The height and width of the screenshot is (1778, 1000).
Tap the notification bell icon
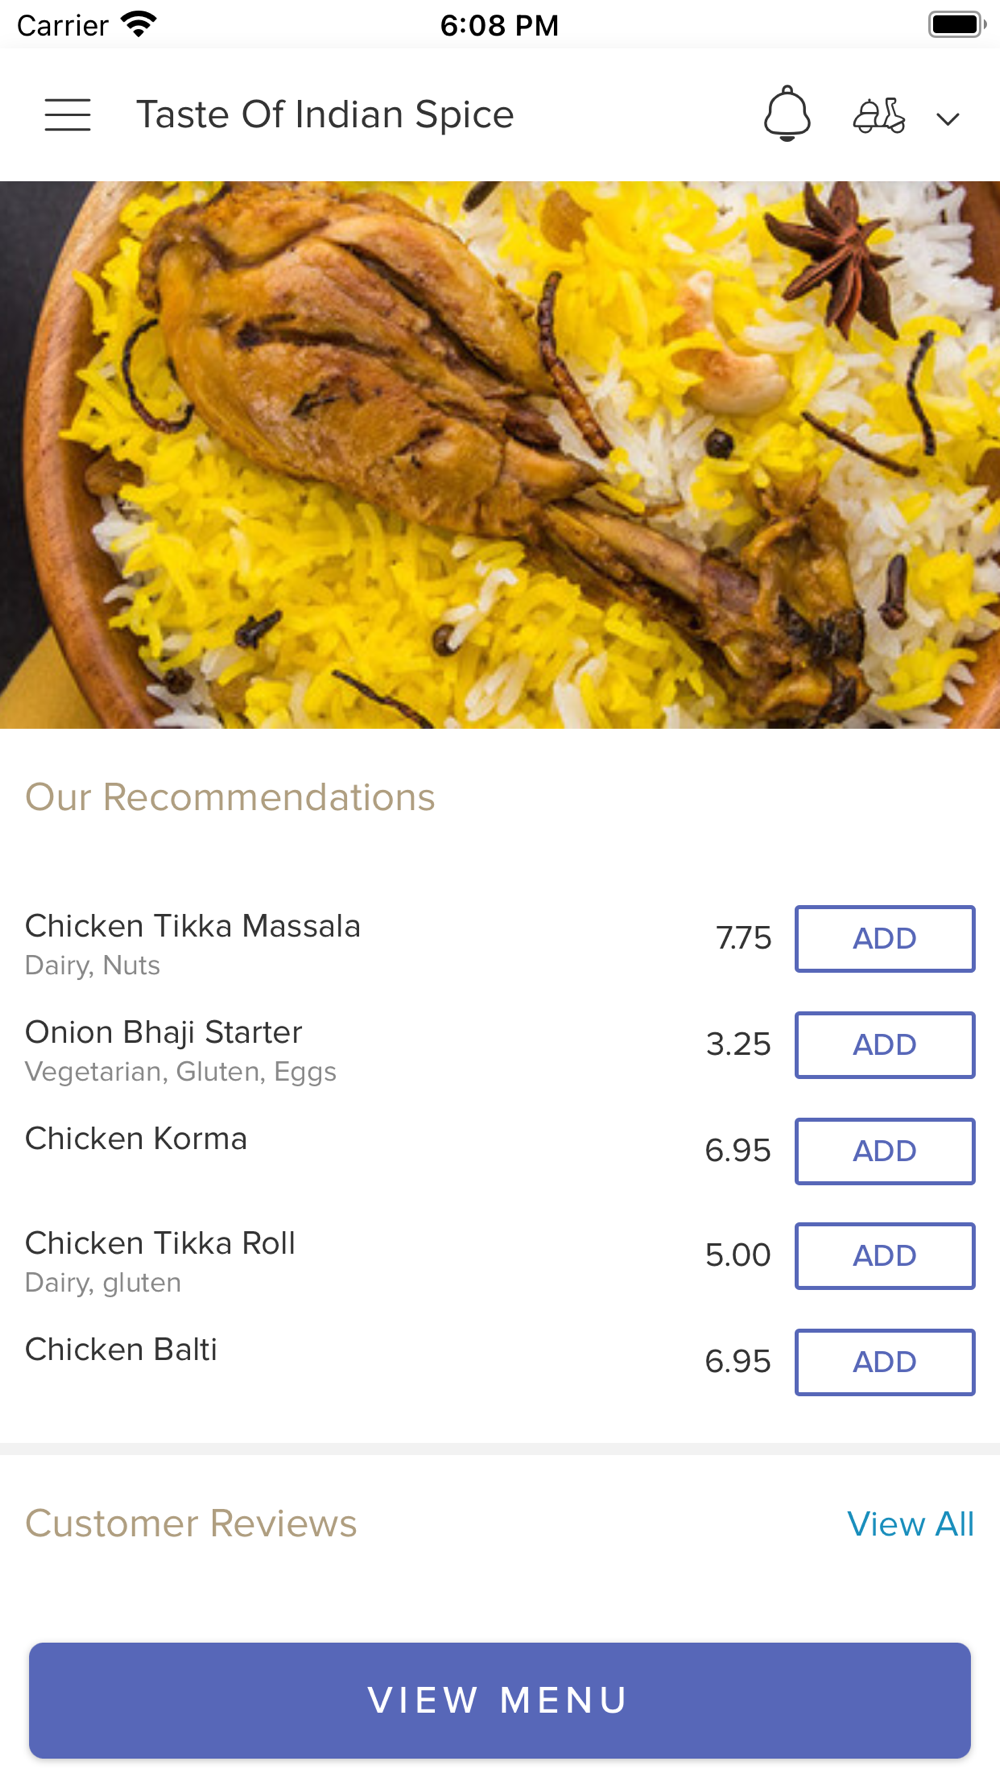tap(787, 114)
